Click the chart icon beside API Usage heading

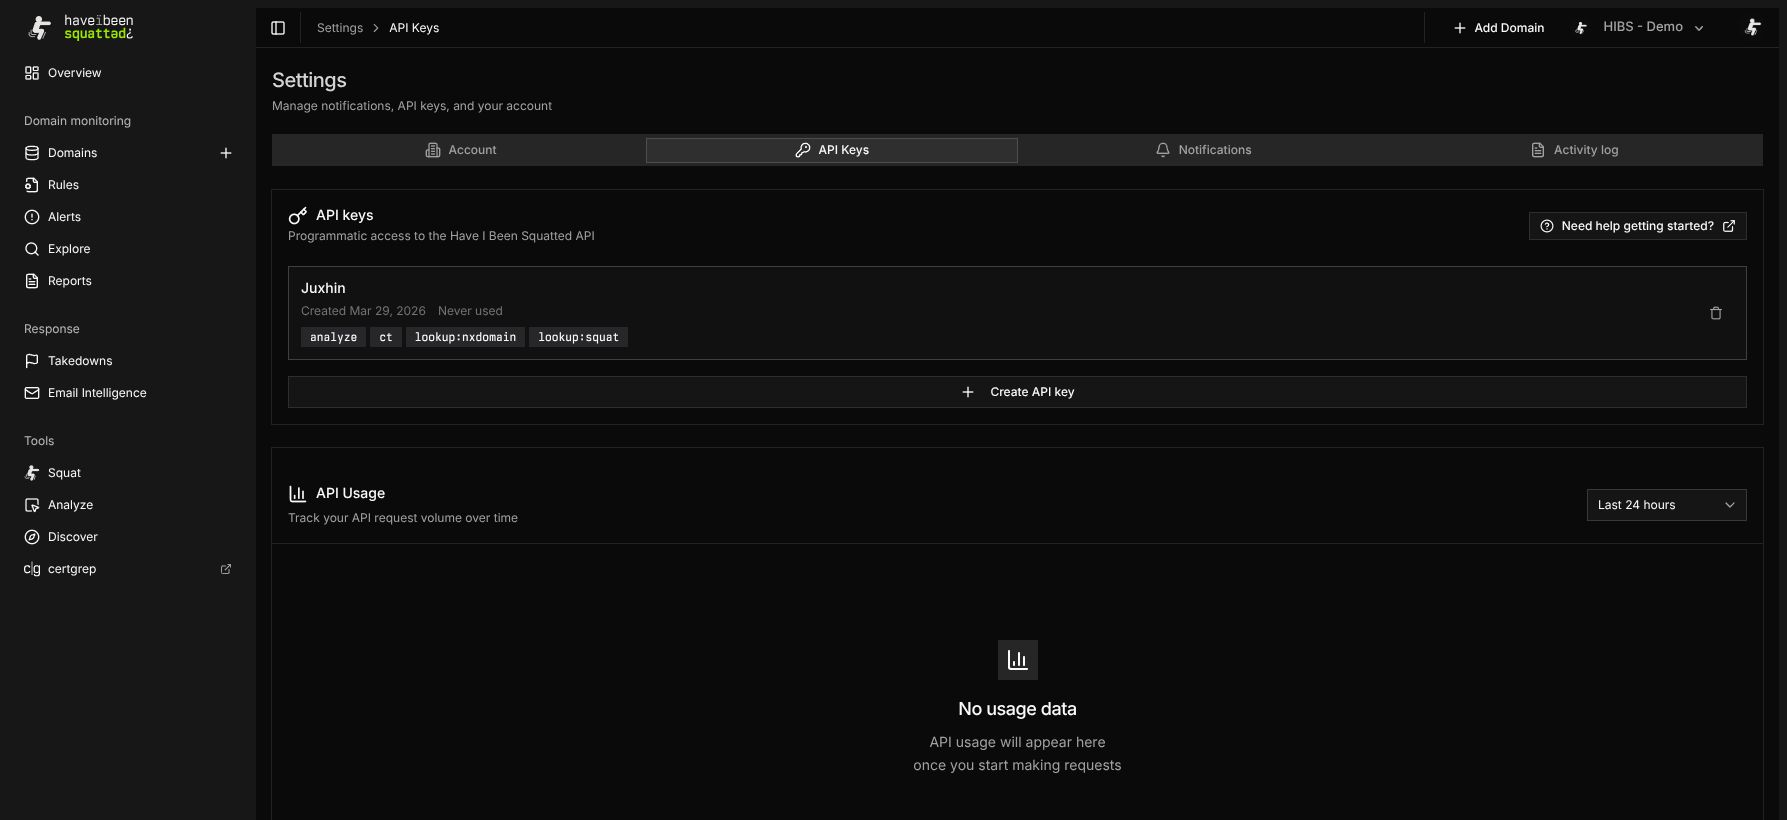coord(297,493)
